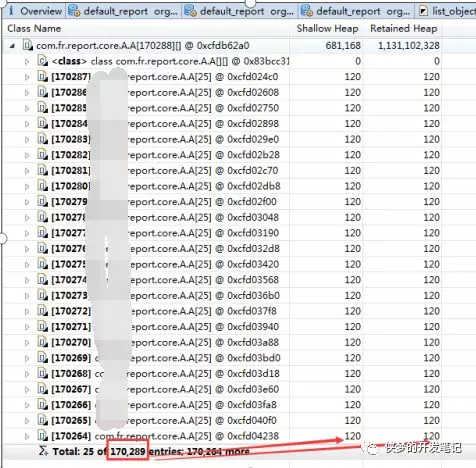Click the array icon of entry [170264]
The width and height of the screenshot is (476, 468).
43,436
